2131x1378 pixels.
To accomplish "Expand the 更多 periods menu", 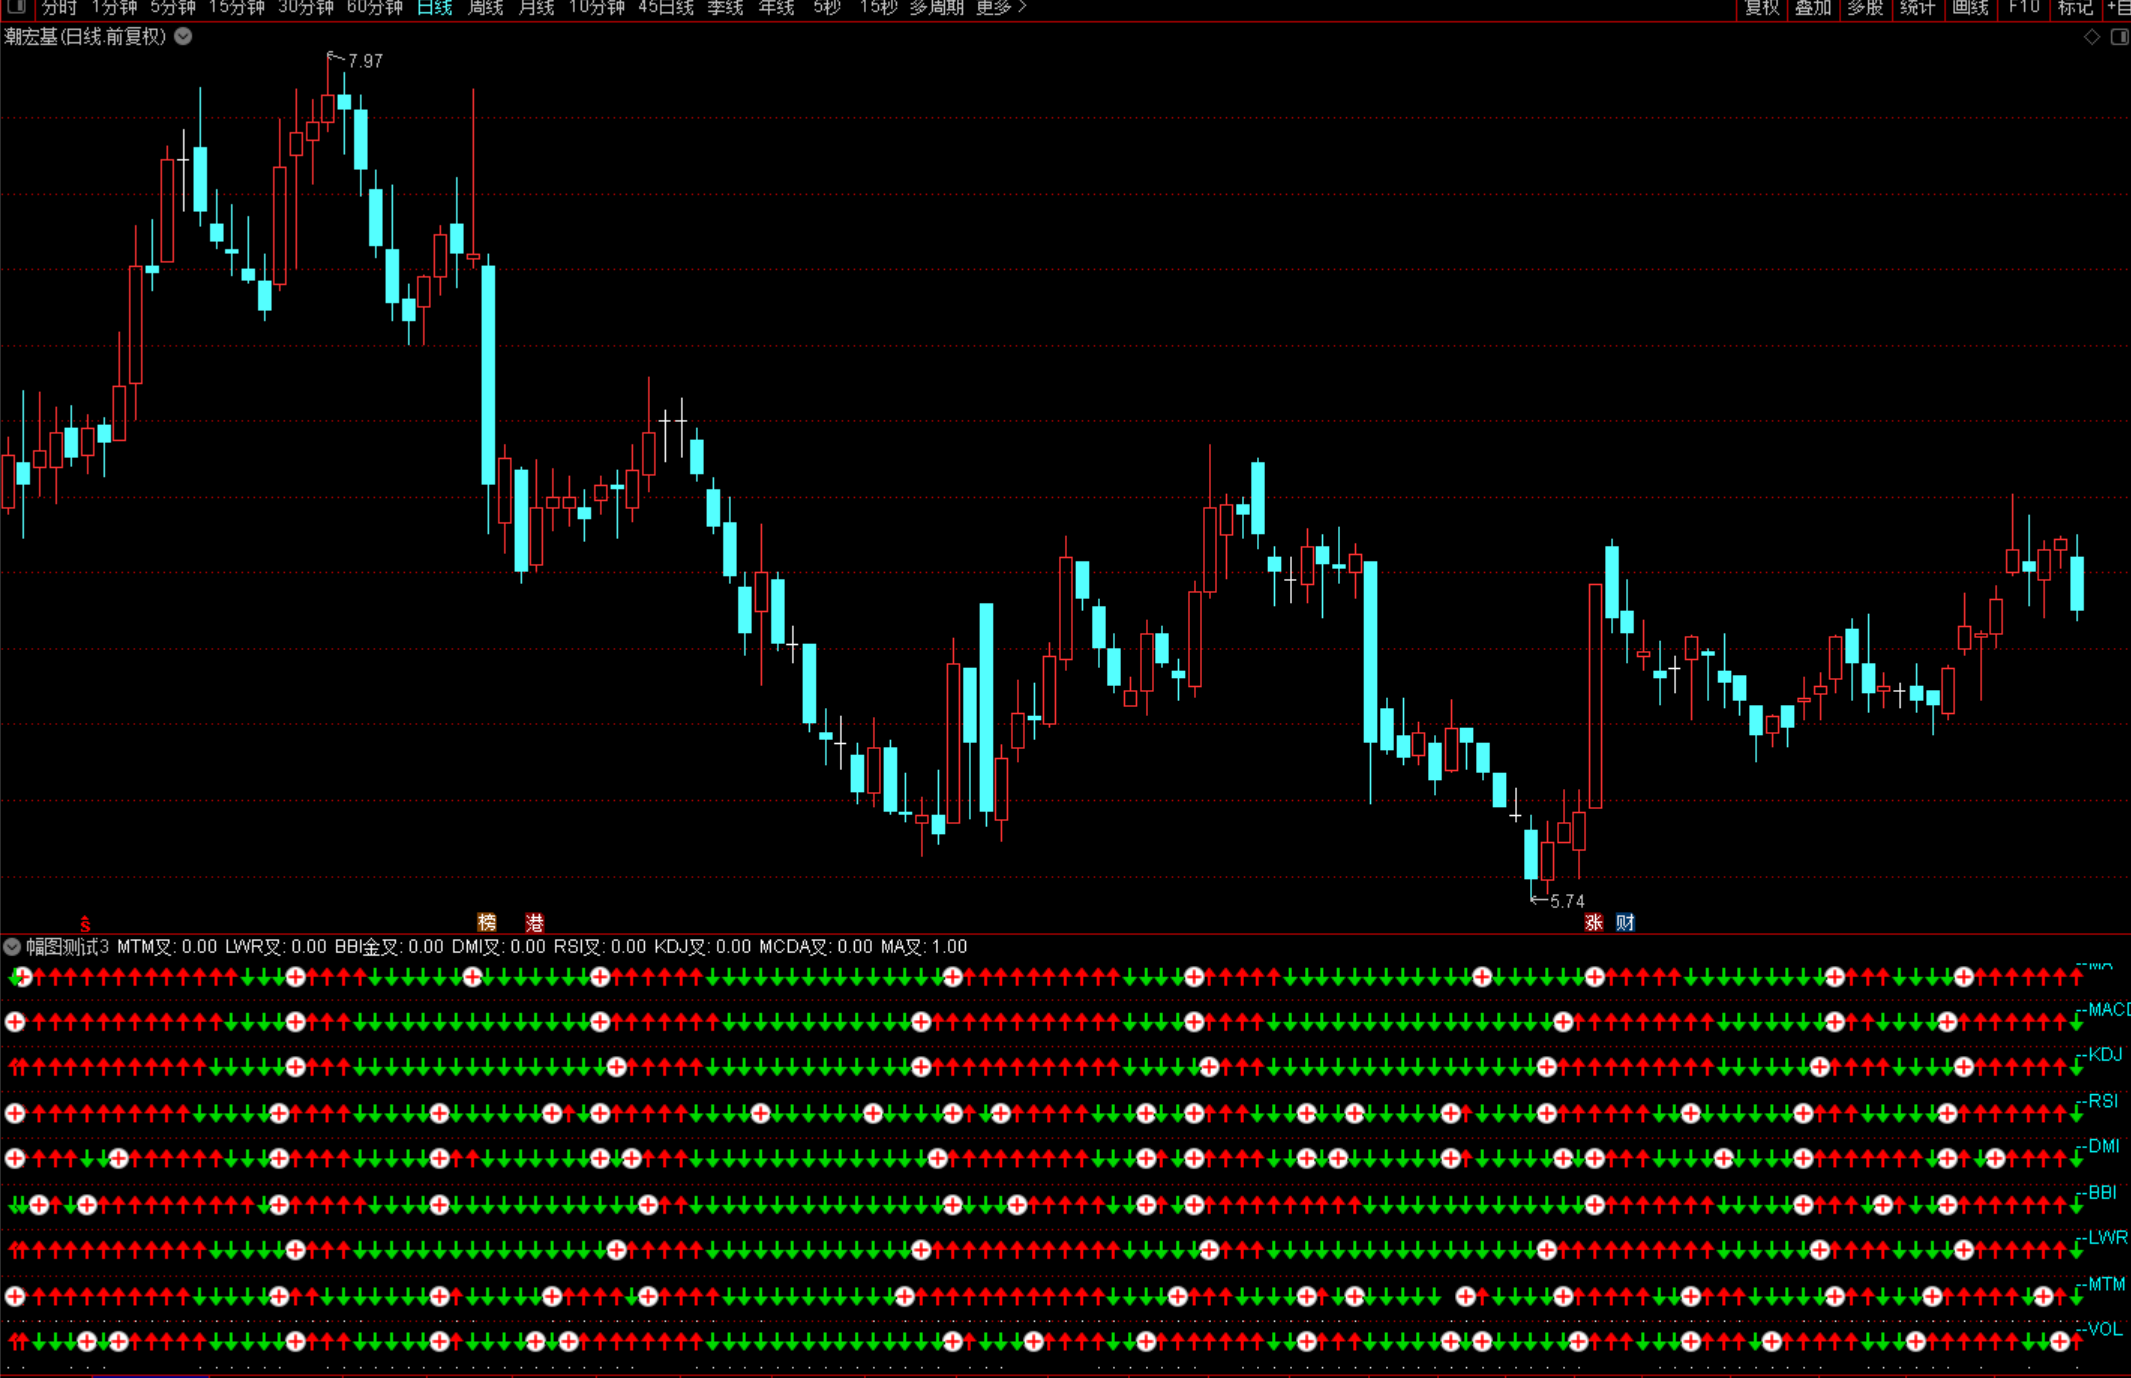I will click(1001, 7).
